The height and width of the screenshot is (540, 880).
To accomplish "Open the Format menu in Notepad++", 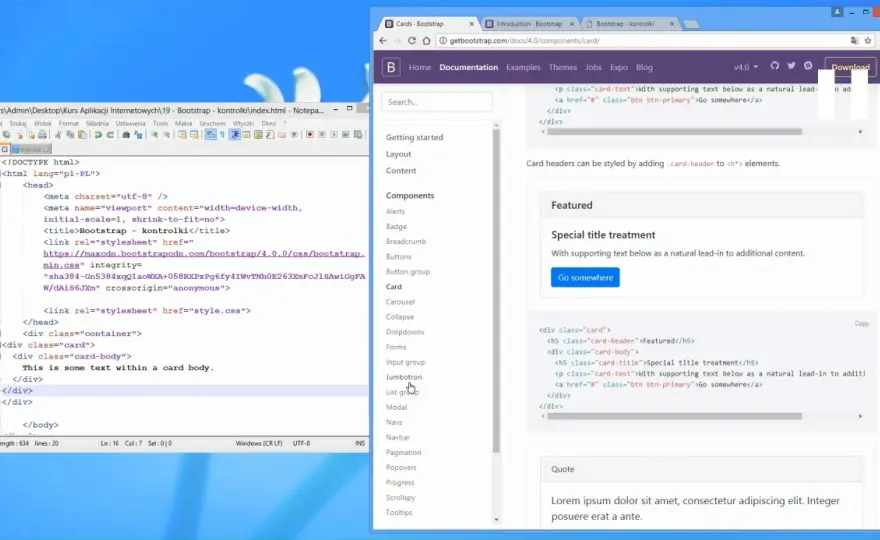I will pyautogui.click(x=68, y=123).
